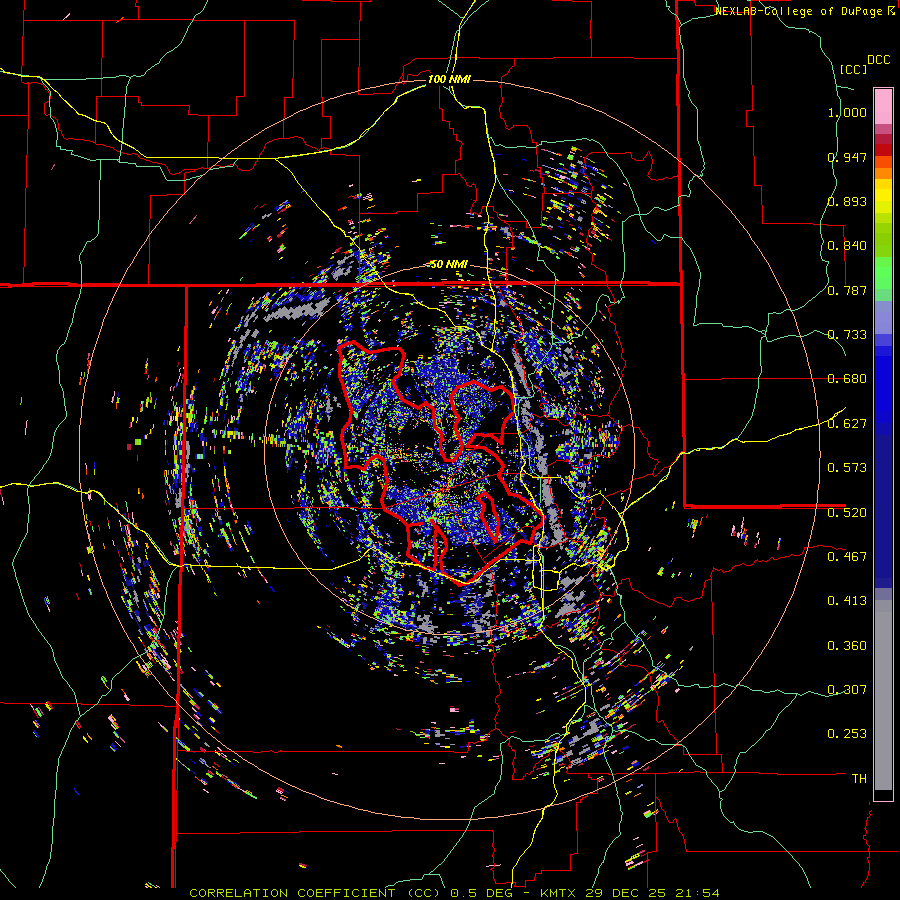Click the 50 NMI range ring label
900x900 pixels.
coord(449,265)
